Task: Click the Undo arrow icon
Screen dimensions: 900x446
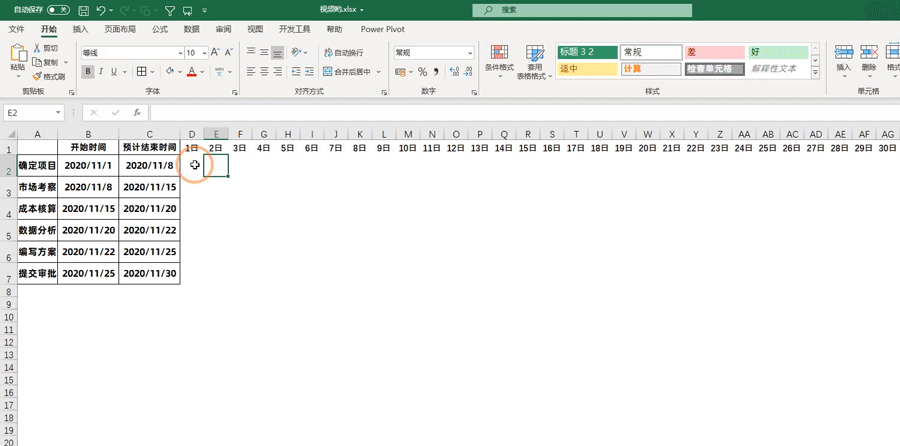Action: [x=101, y=10]
